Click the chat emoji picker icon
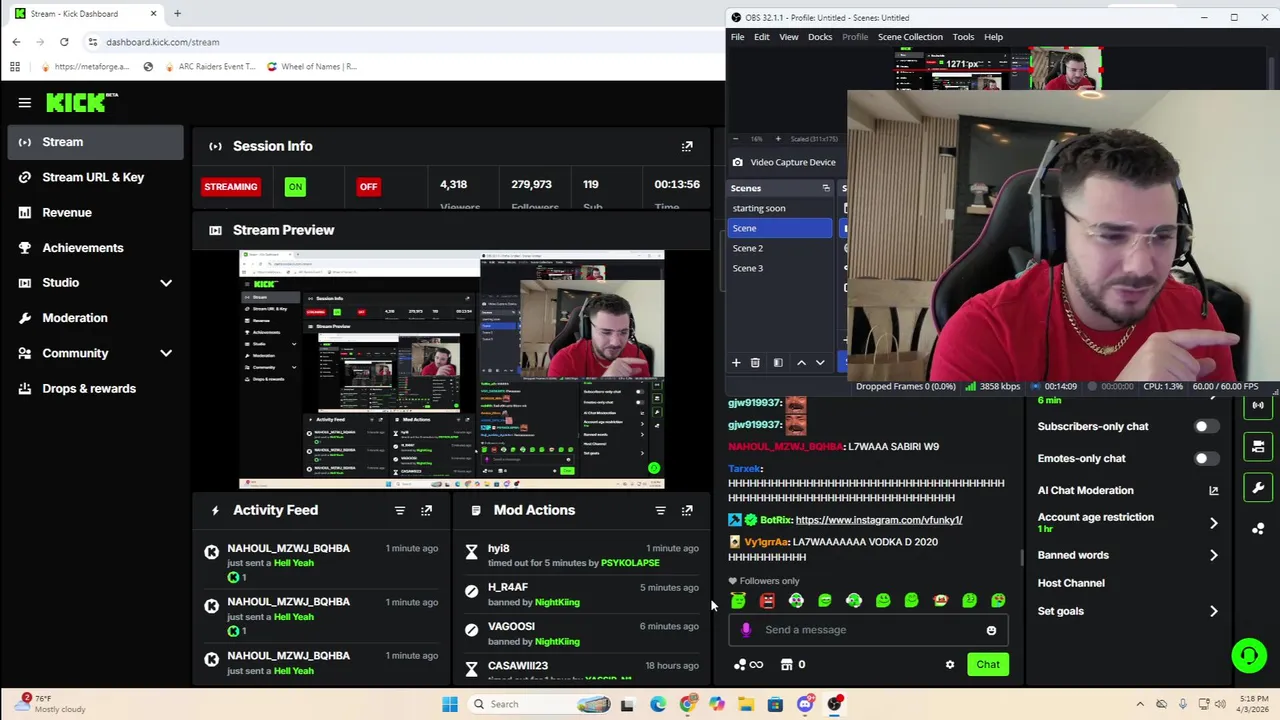 point(991,630)
